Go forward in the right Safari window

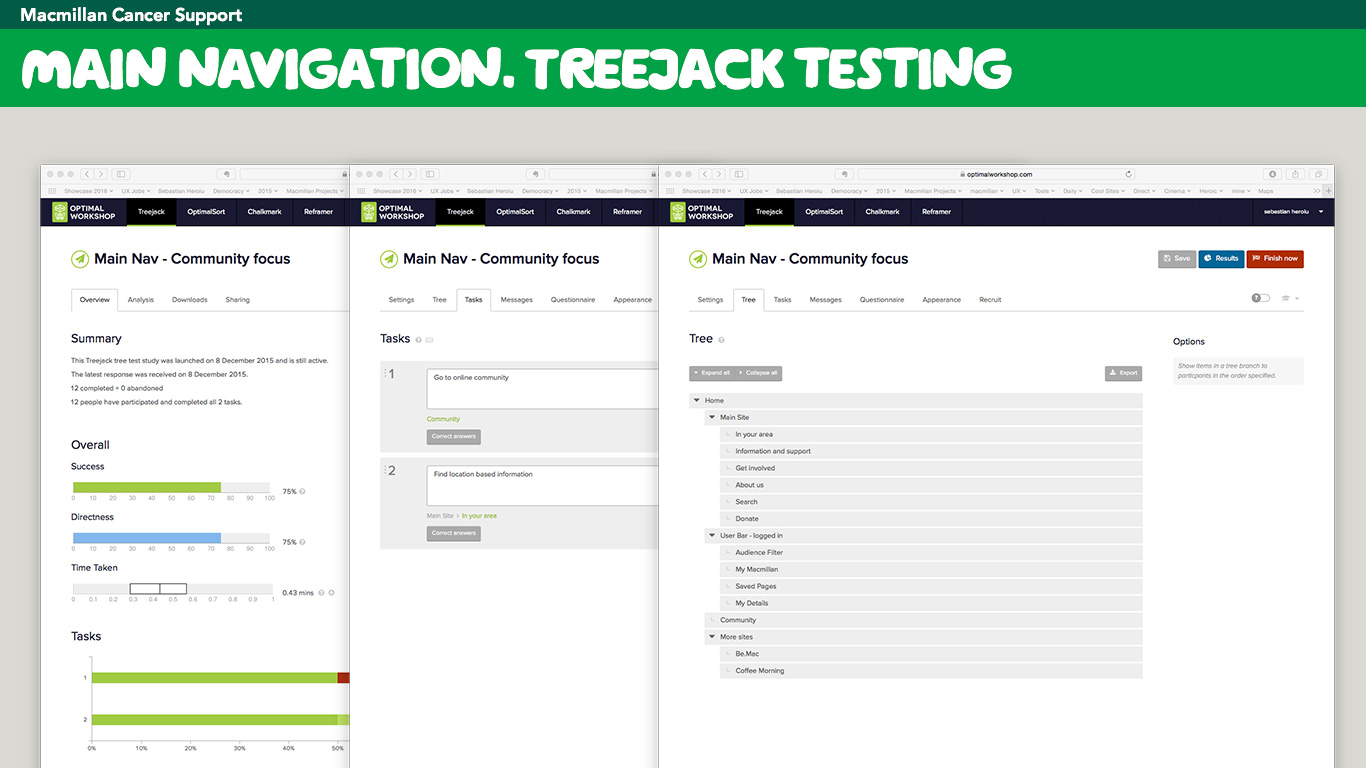pos(718,174)
